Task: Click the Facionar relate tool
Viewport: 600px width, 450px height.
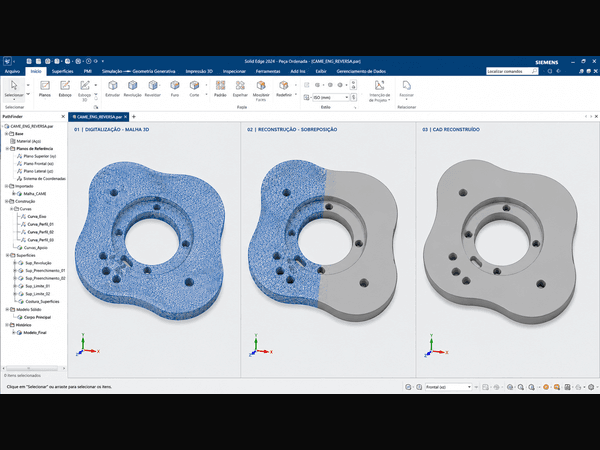Action: tap(406, 88)
